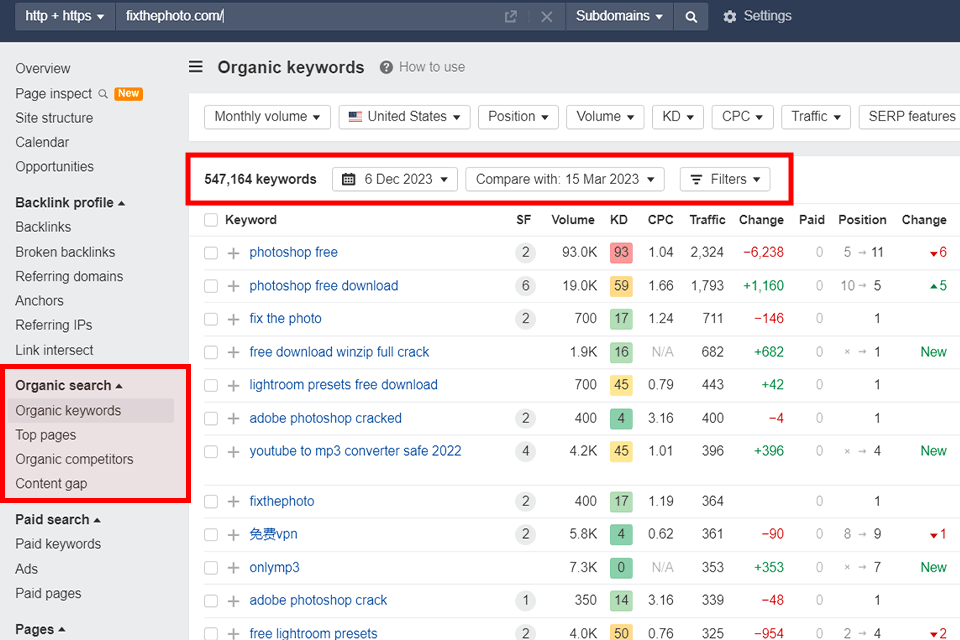Check the 'photoshop free' row checkbox
The image size is (960, 640).
(211, 253)
